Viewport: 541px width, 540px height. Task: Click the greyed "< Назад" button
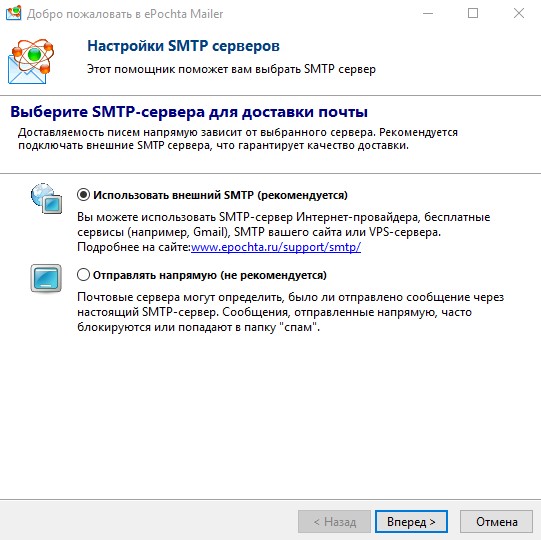pos(334,521)
